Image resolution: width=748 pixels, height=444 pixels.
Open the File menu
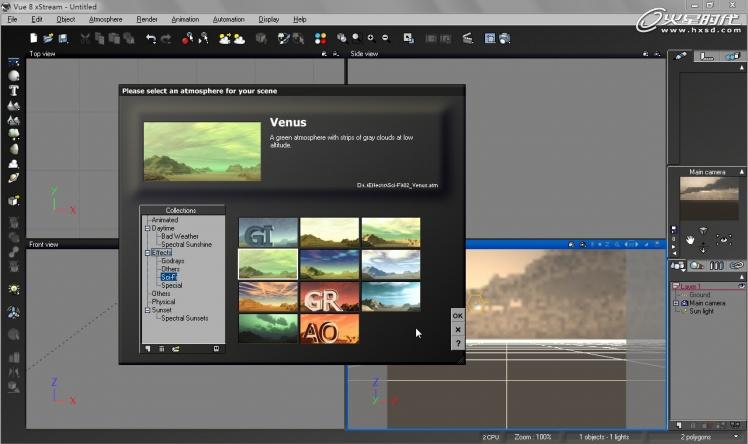tap(12, 19)
